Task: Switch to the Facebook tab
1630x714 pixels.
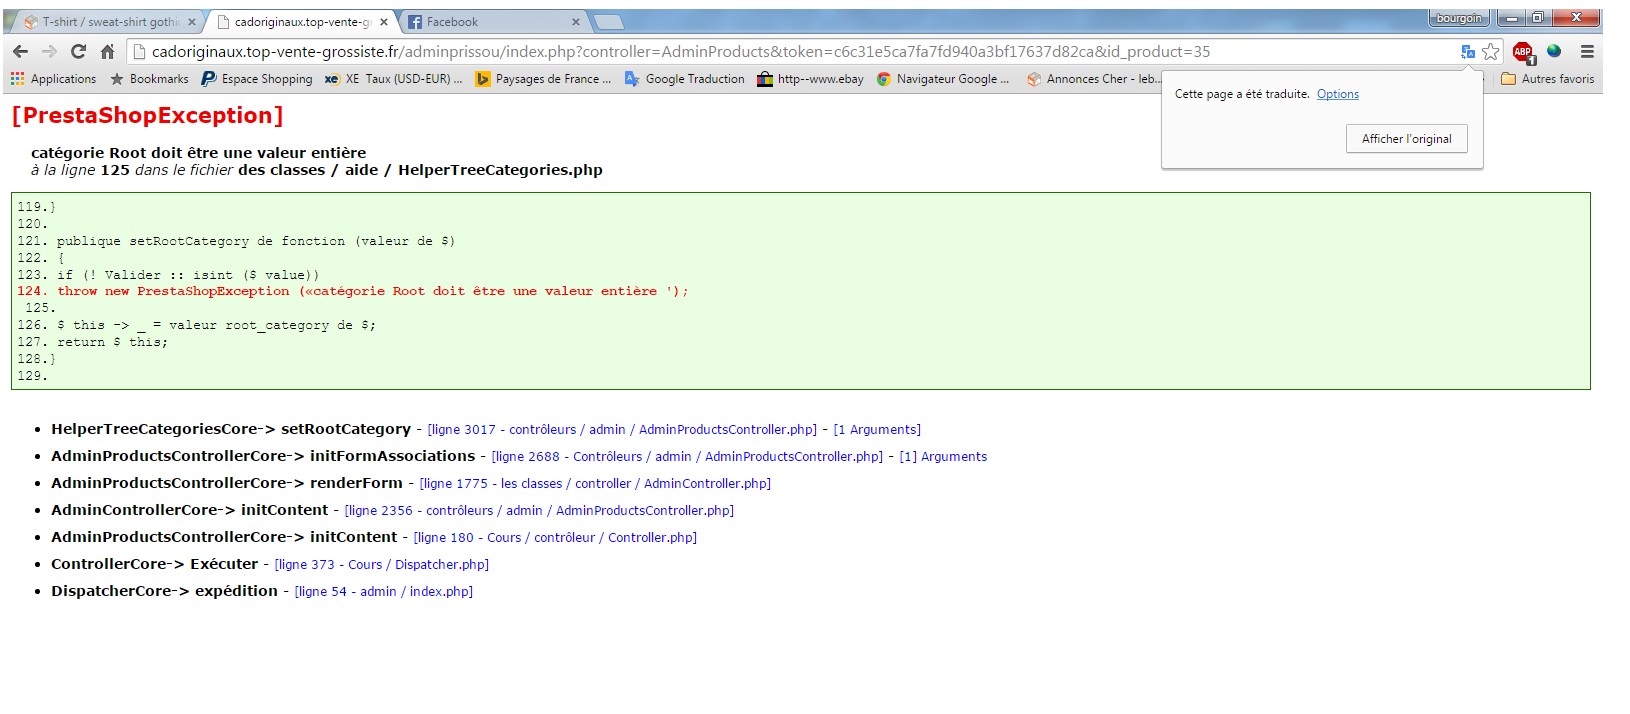Action: click(x=490, y=22)
